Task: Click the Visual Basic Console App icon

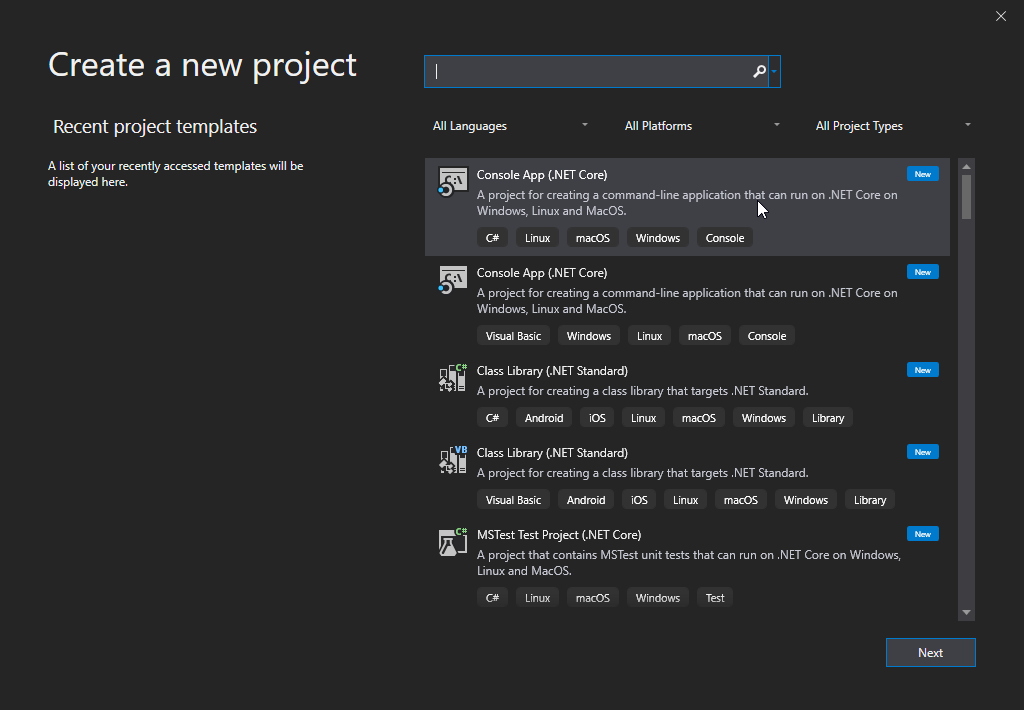Action: 453,280
